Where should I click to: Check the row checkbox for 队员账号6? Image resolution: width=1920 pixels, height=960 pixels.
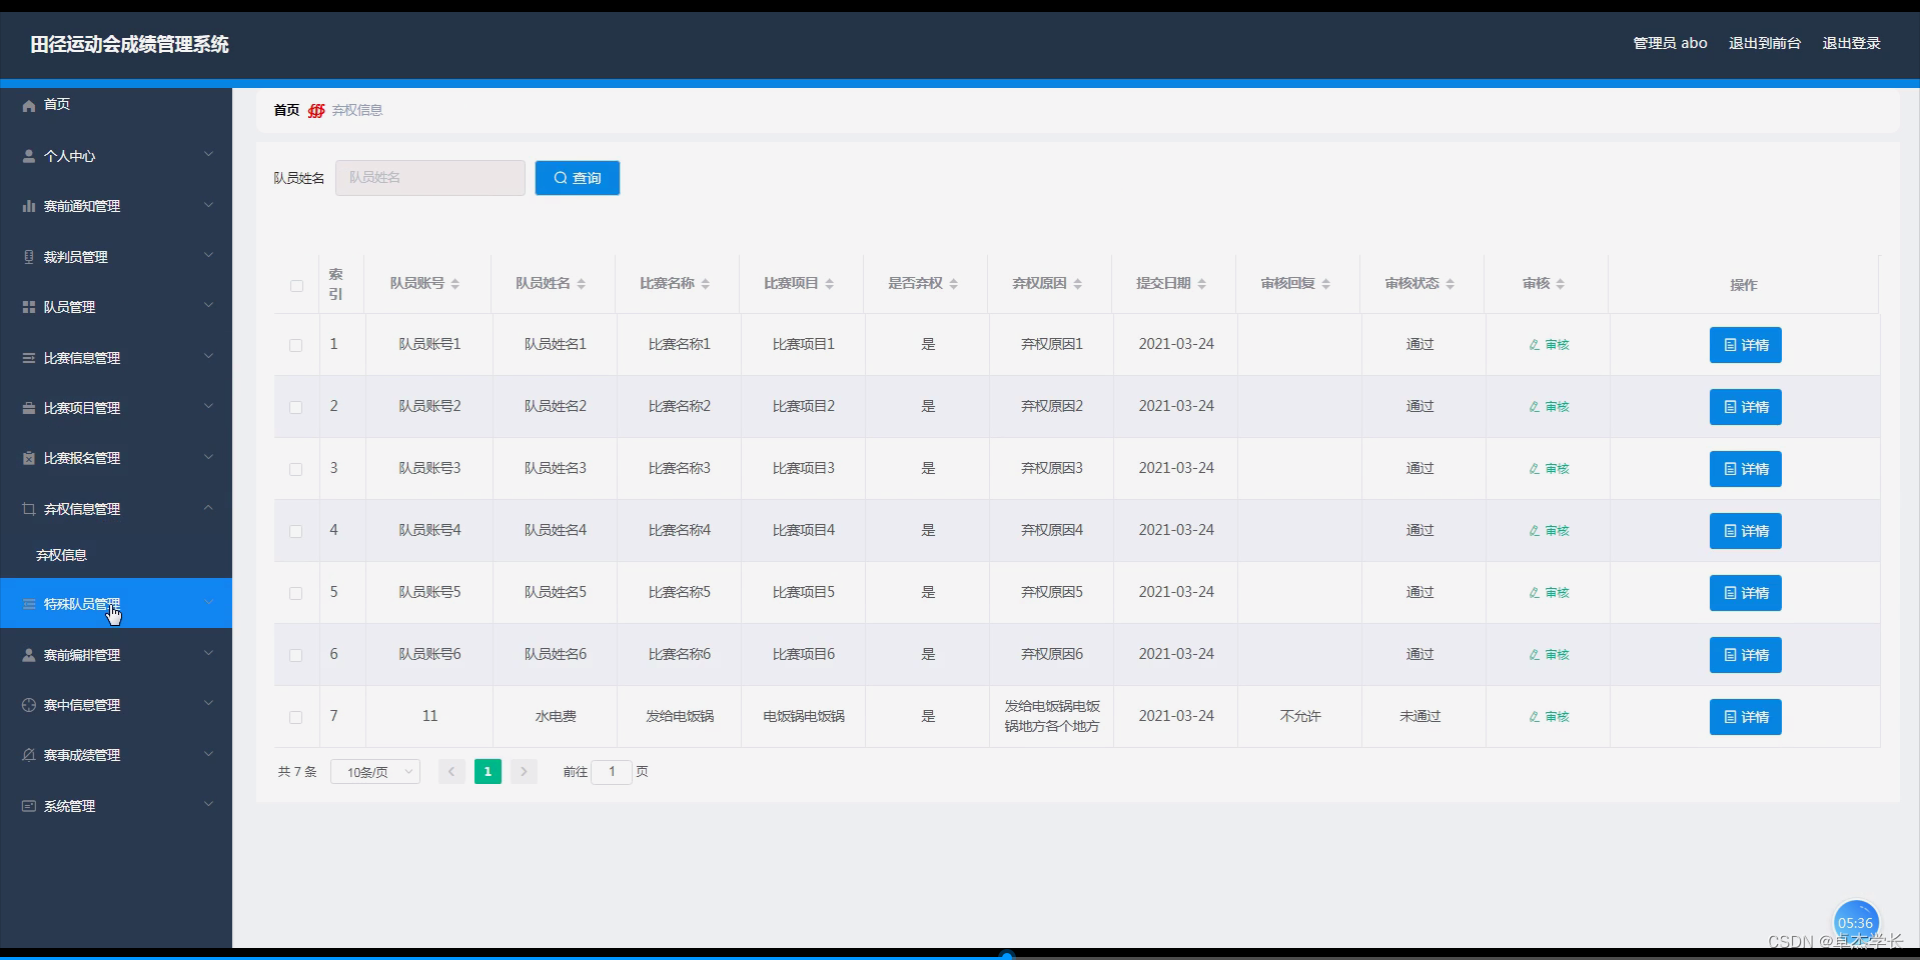(x=296, y=655)
